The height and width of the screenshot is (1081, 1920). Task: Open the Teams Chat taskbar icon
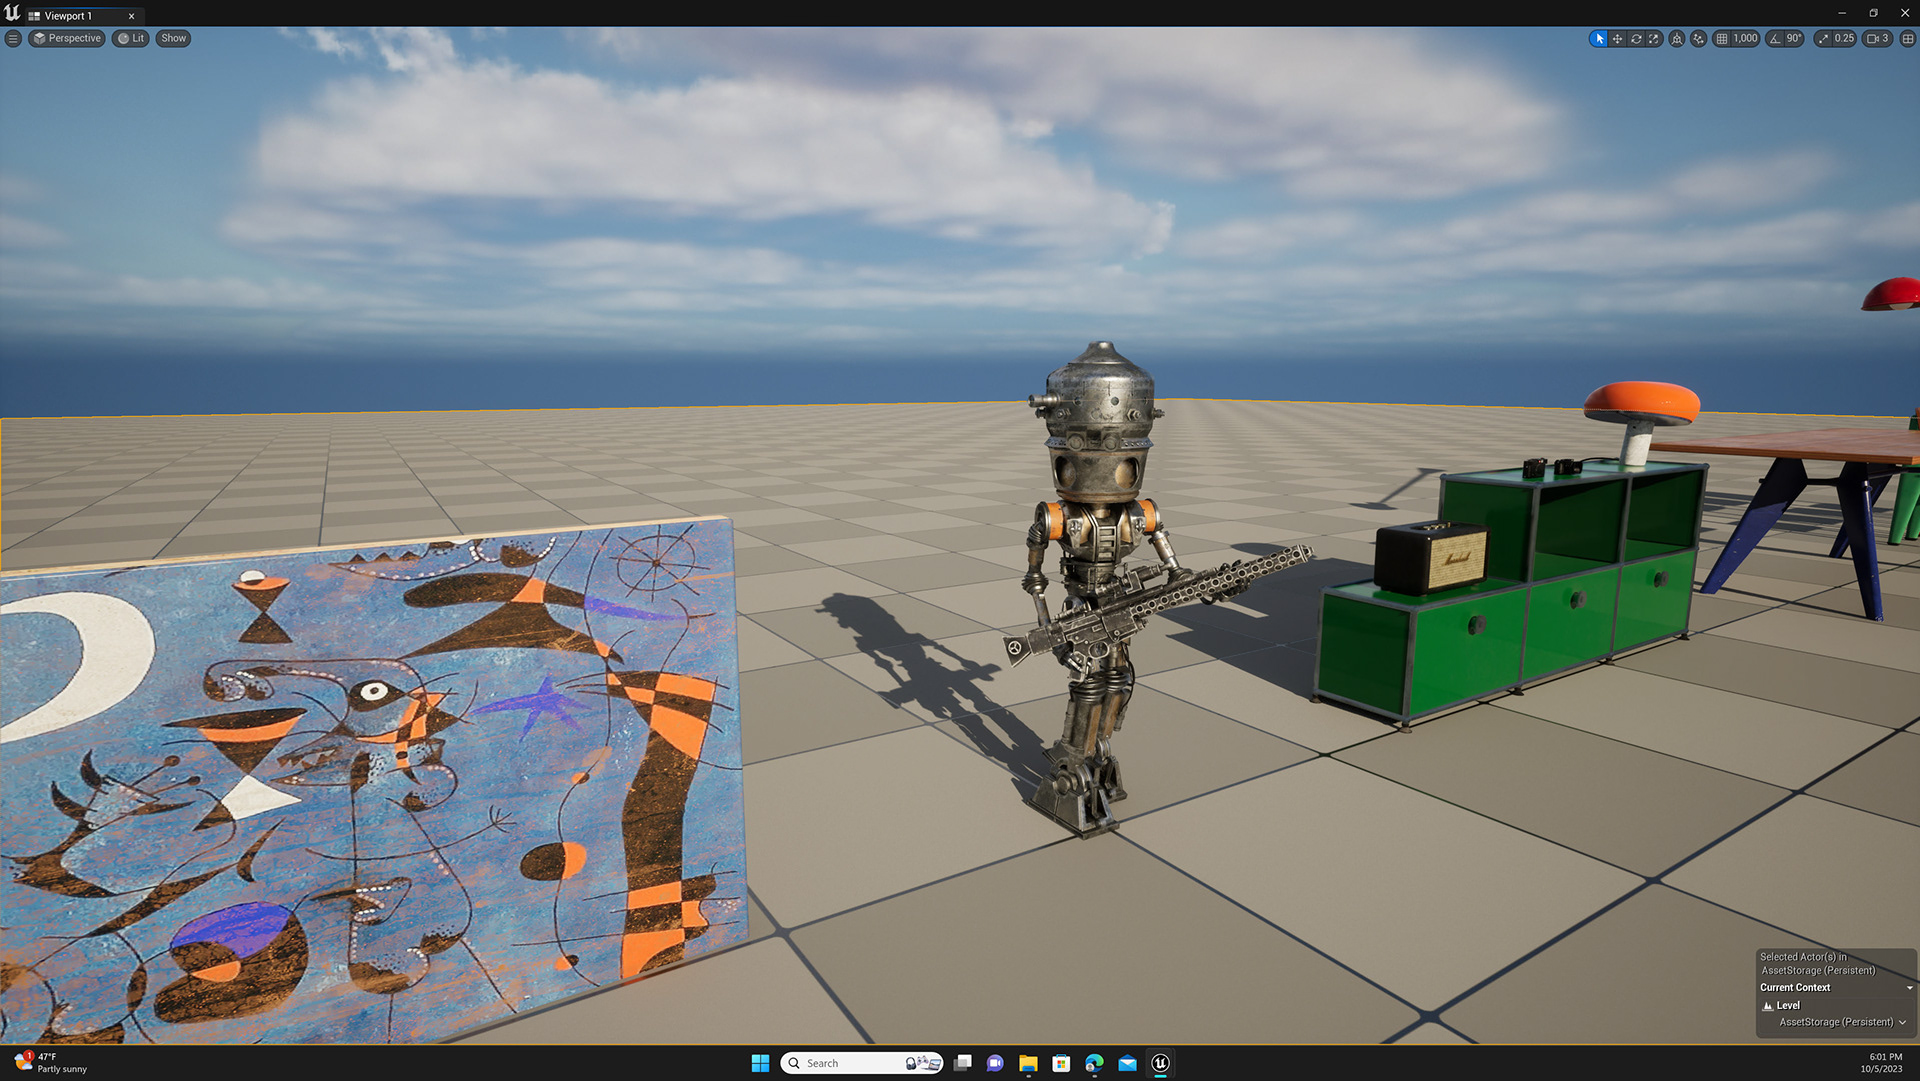coord(995,1063)
